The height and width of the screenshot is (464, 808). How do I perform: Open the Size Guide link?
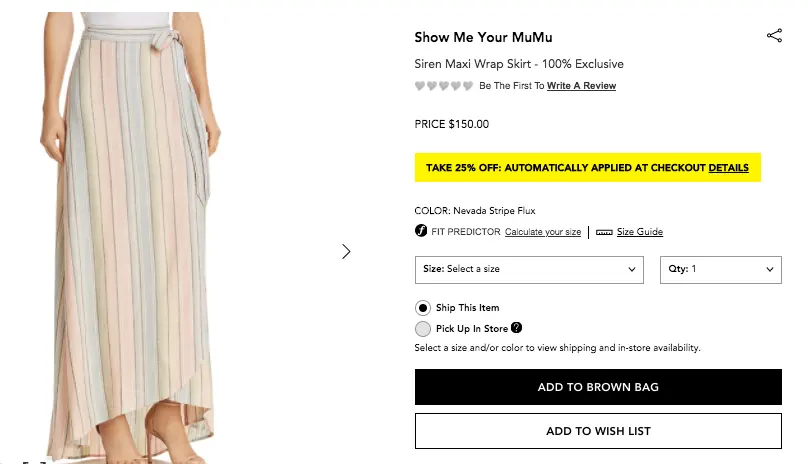click(x=639, y=232)
